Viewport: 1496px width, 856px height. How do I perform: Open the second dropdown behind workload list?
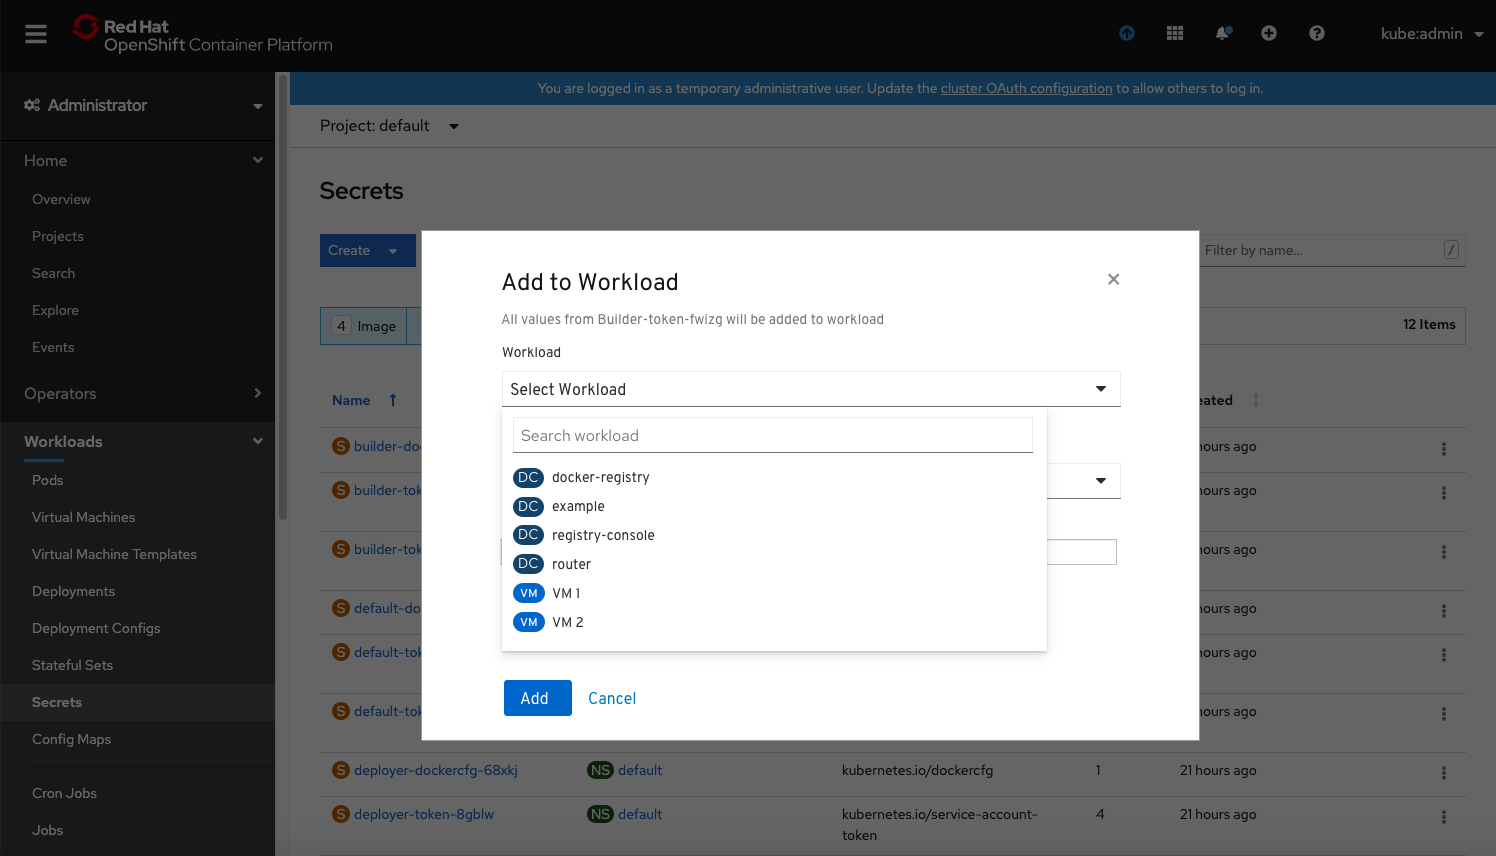pyautogui.click(x=1084, y=480)
